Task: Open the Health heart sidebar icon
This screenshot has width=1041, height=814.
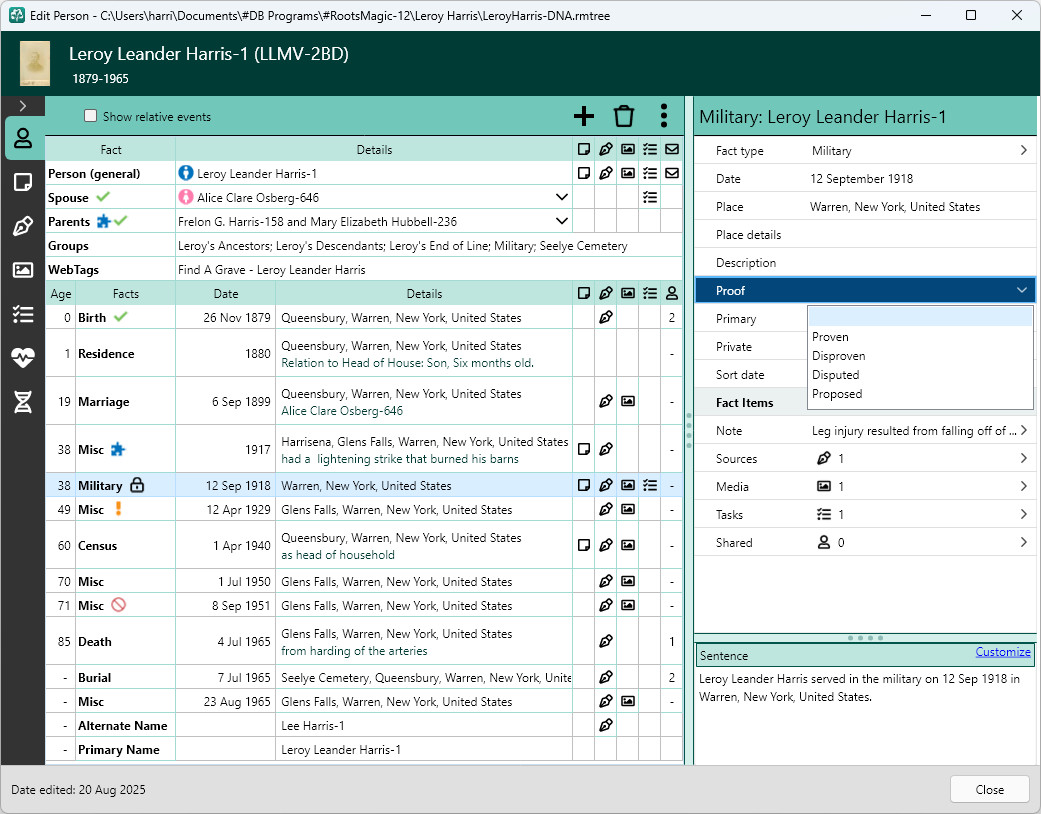Action: tap(23, 358)
